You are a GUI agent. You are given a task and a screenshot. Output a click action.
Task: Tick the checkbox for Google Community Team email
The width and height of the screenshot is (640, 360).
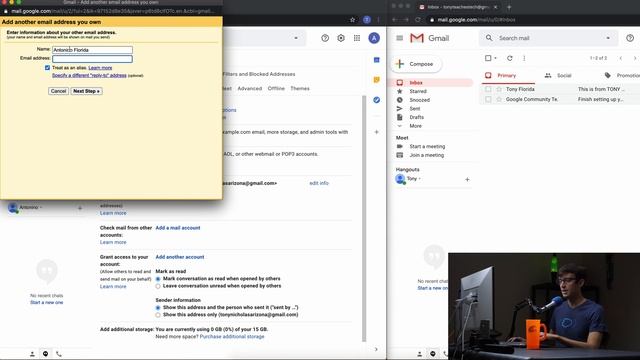point(488,99)
